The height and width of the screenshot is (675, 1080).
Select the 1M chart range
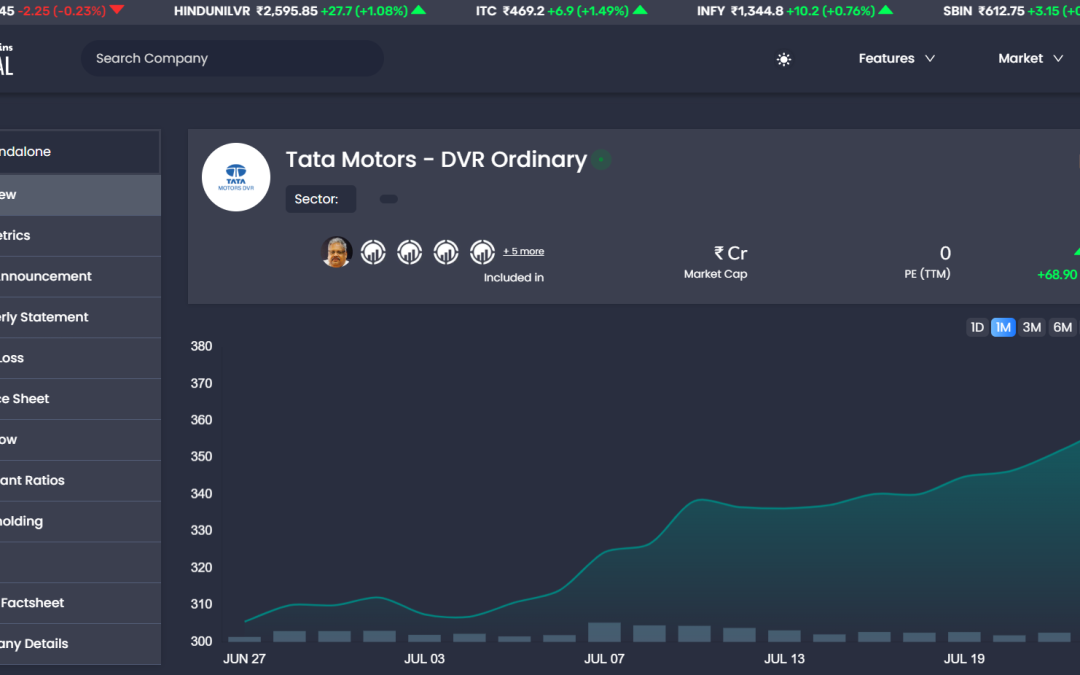(x=1003, y=327)
